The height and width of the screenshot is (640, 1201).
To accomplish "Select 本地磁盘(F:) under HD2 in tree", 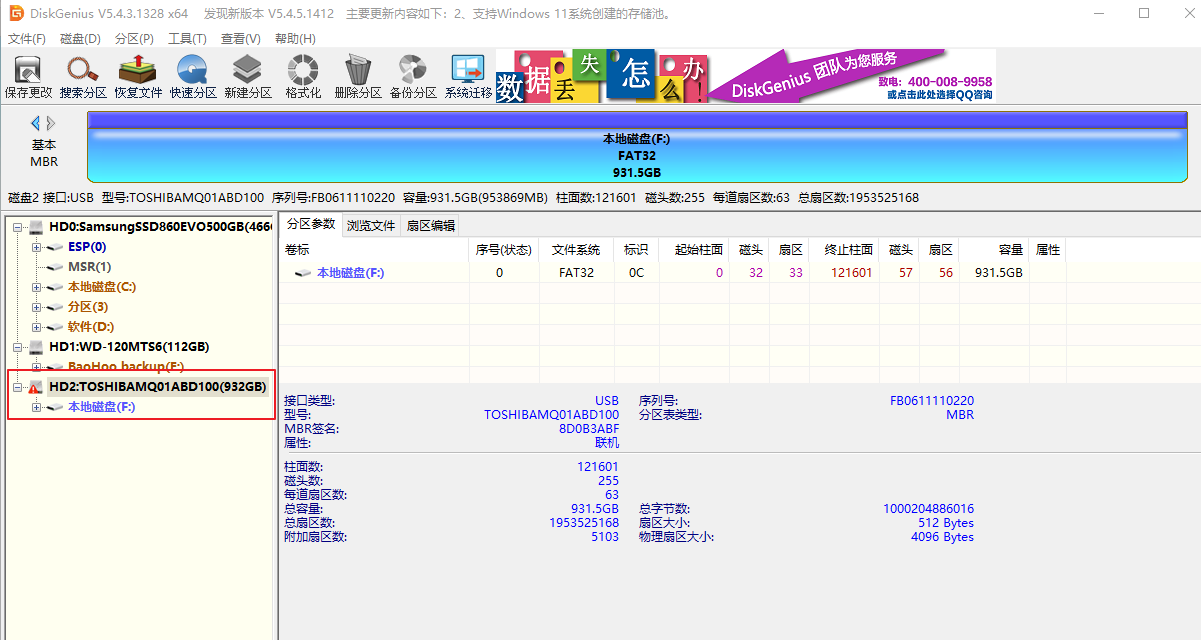I will point(101,407).
